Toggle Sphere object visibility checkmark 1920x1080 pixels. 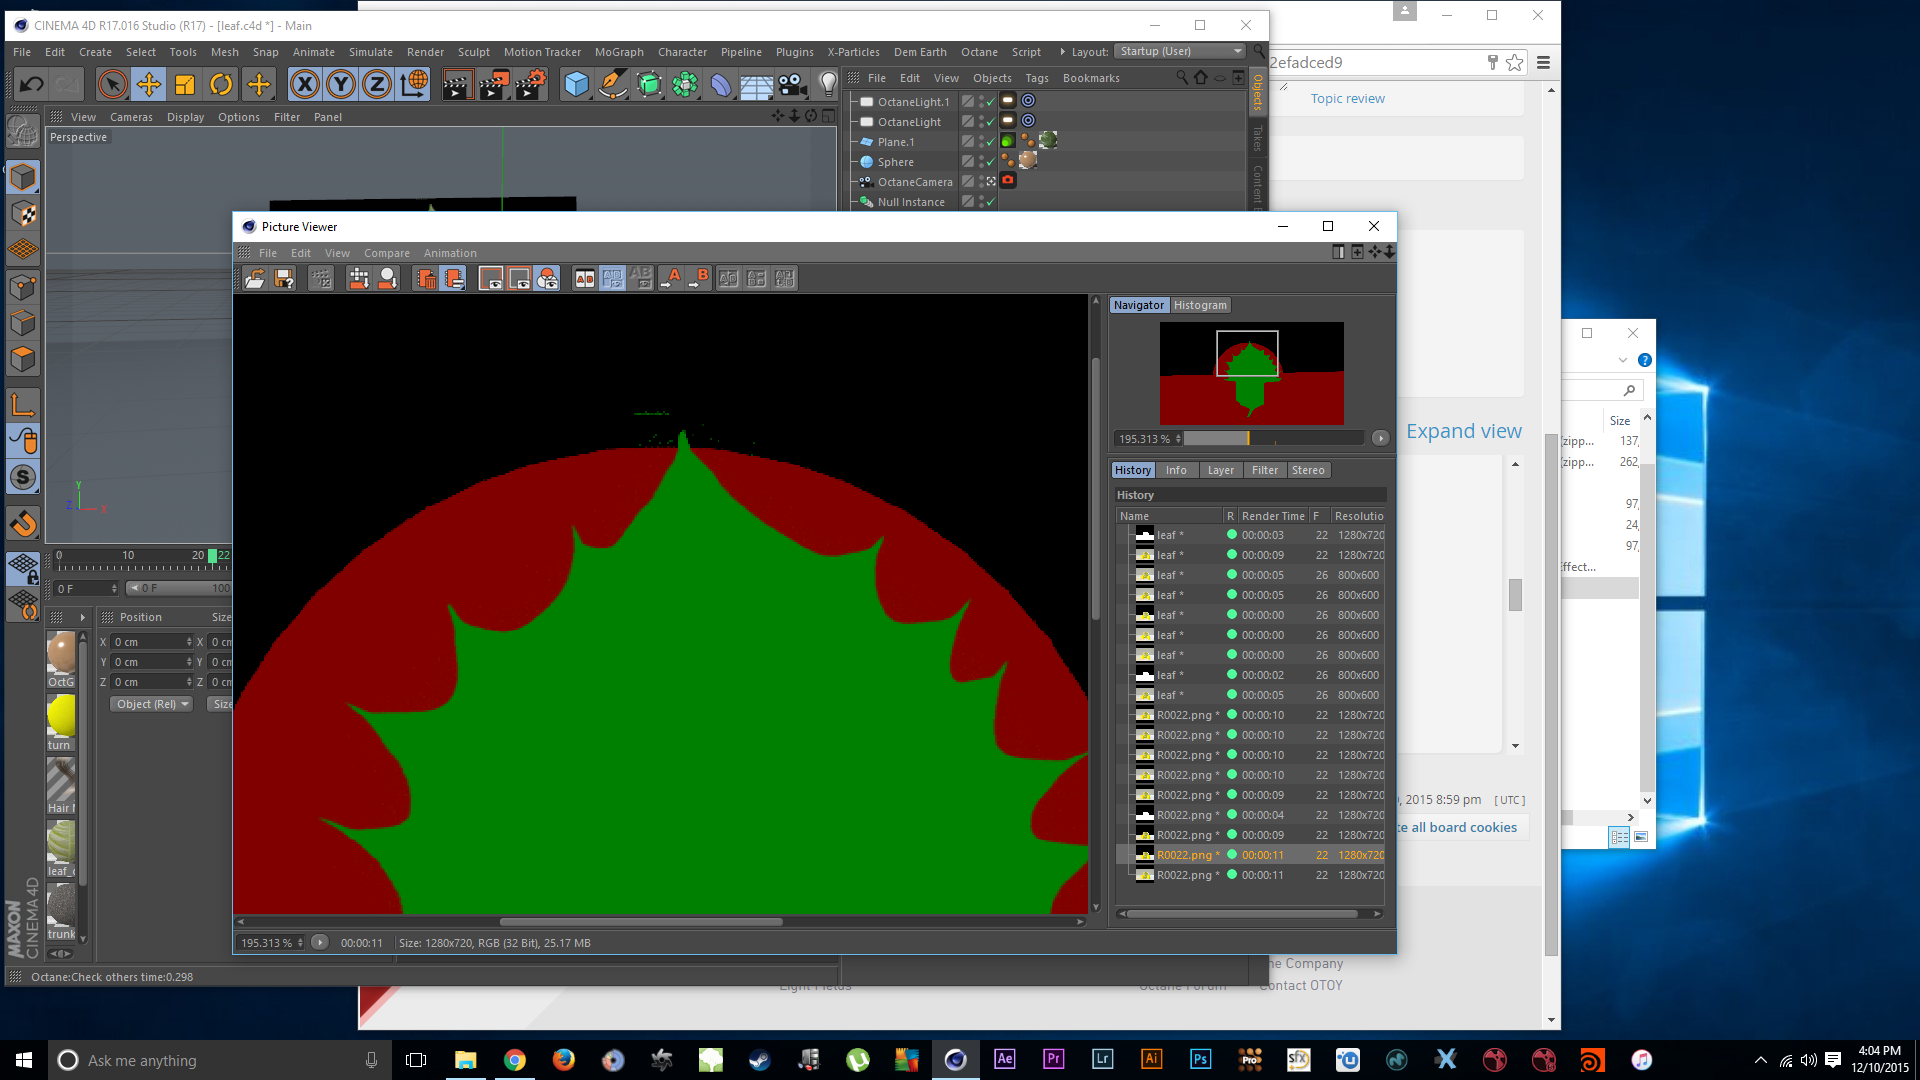click(990, 162)
